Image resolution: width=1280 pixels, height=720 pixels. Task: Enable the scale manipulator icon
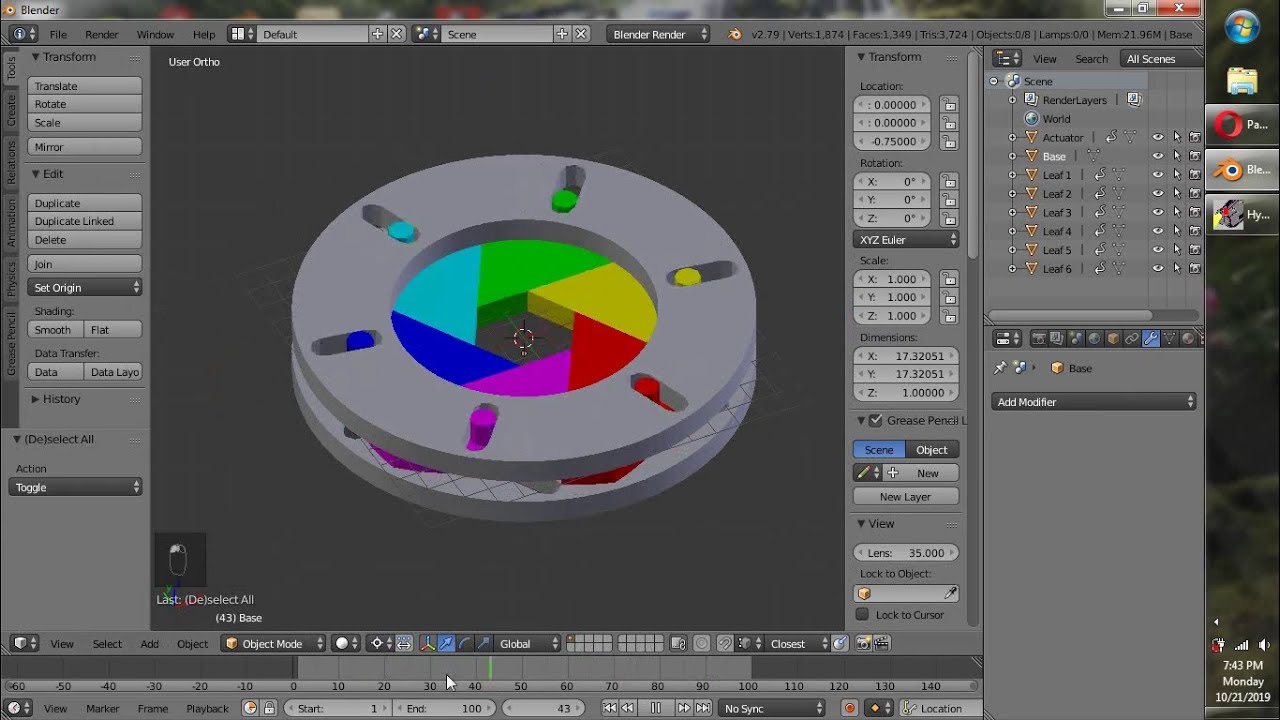point(484,643)
